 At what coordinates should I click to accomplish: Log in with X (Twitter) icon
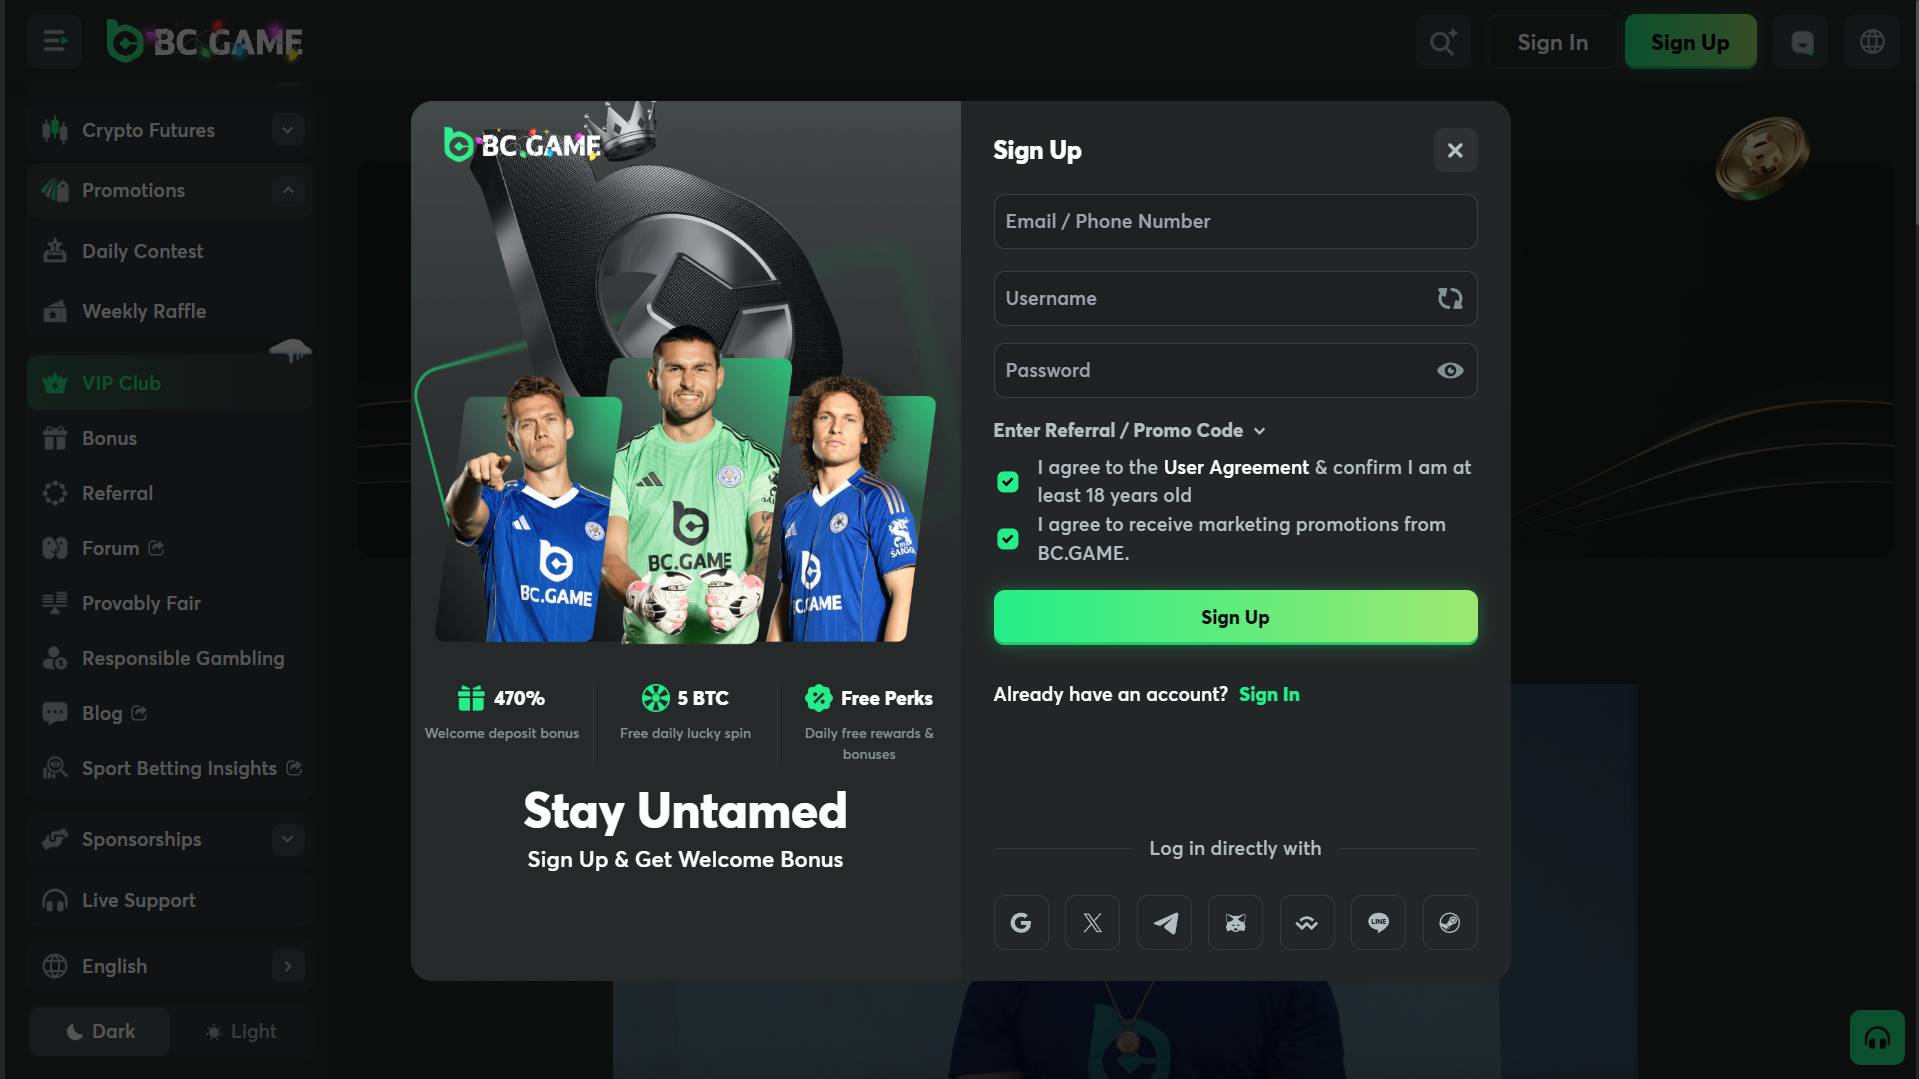[x=1092, y=922]
